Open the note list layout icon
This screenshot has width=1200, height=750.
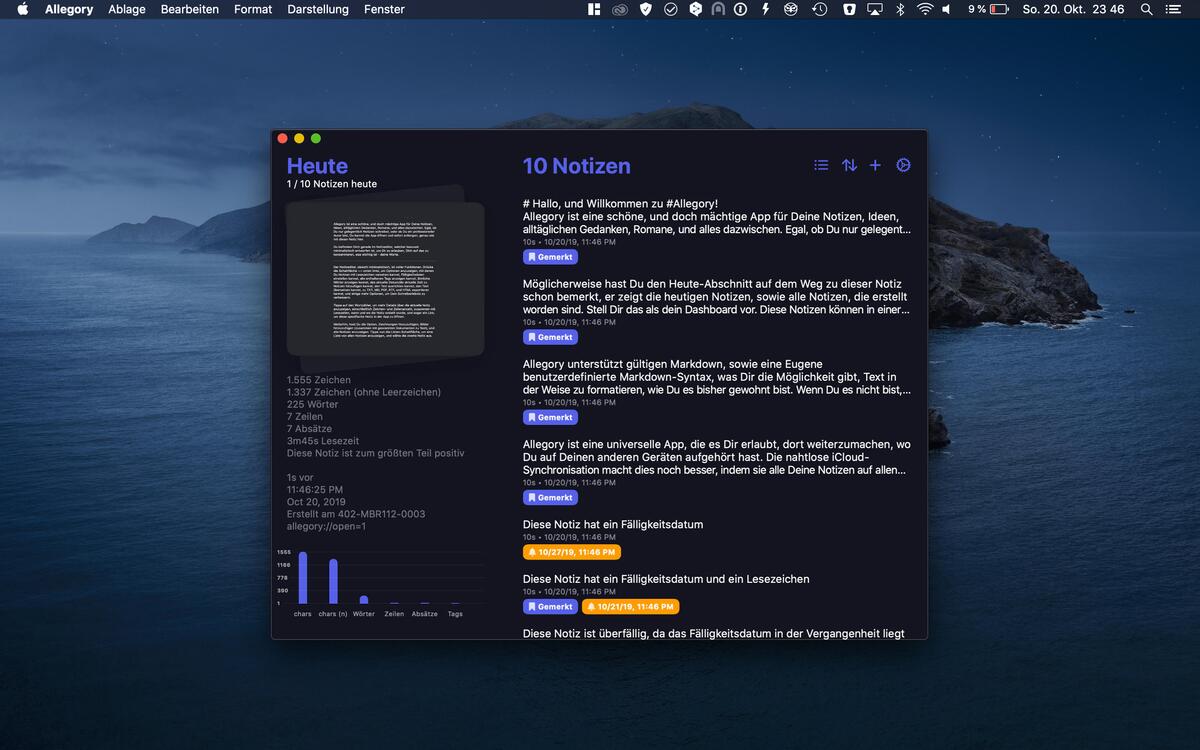pos(821,165)
